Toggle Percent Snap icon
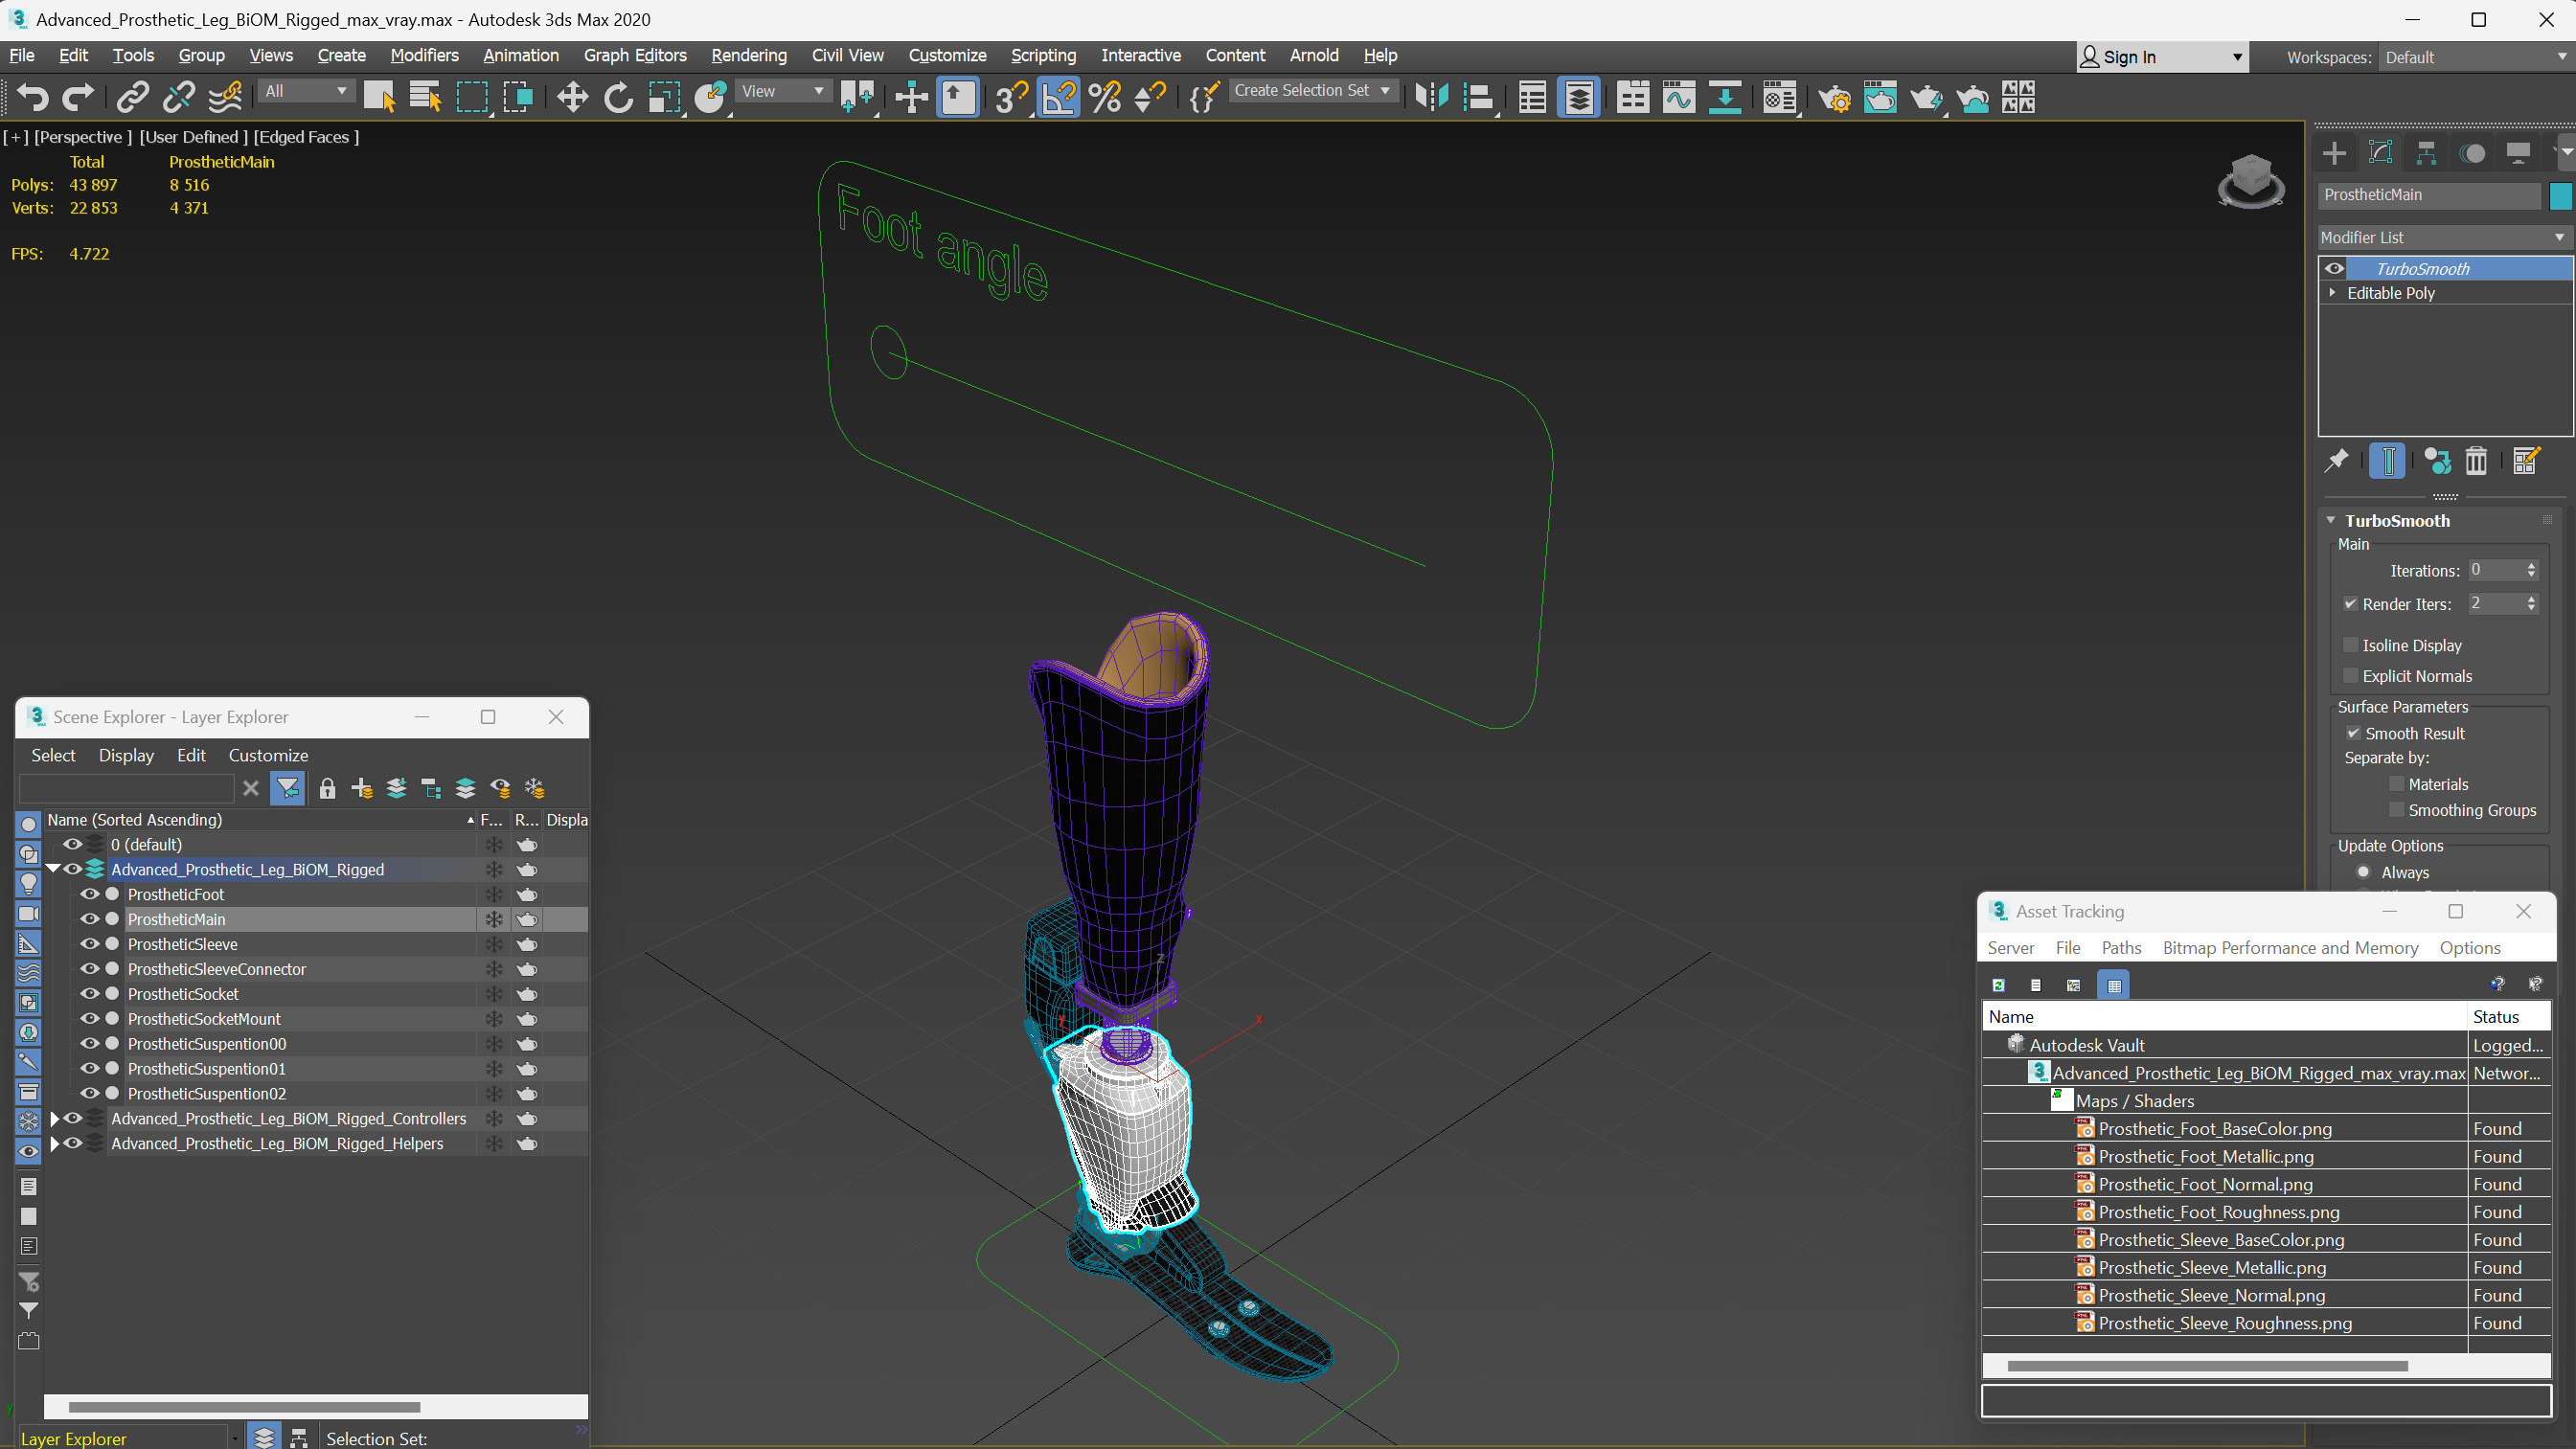 (1105, 97)
